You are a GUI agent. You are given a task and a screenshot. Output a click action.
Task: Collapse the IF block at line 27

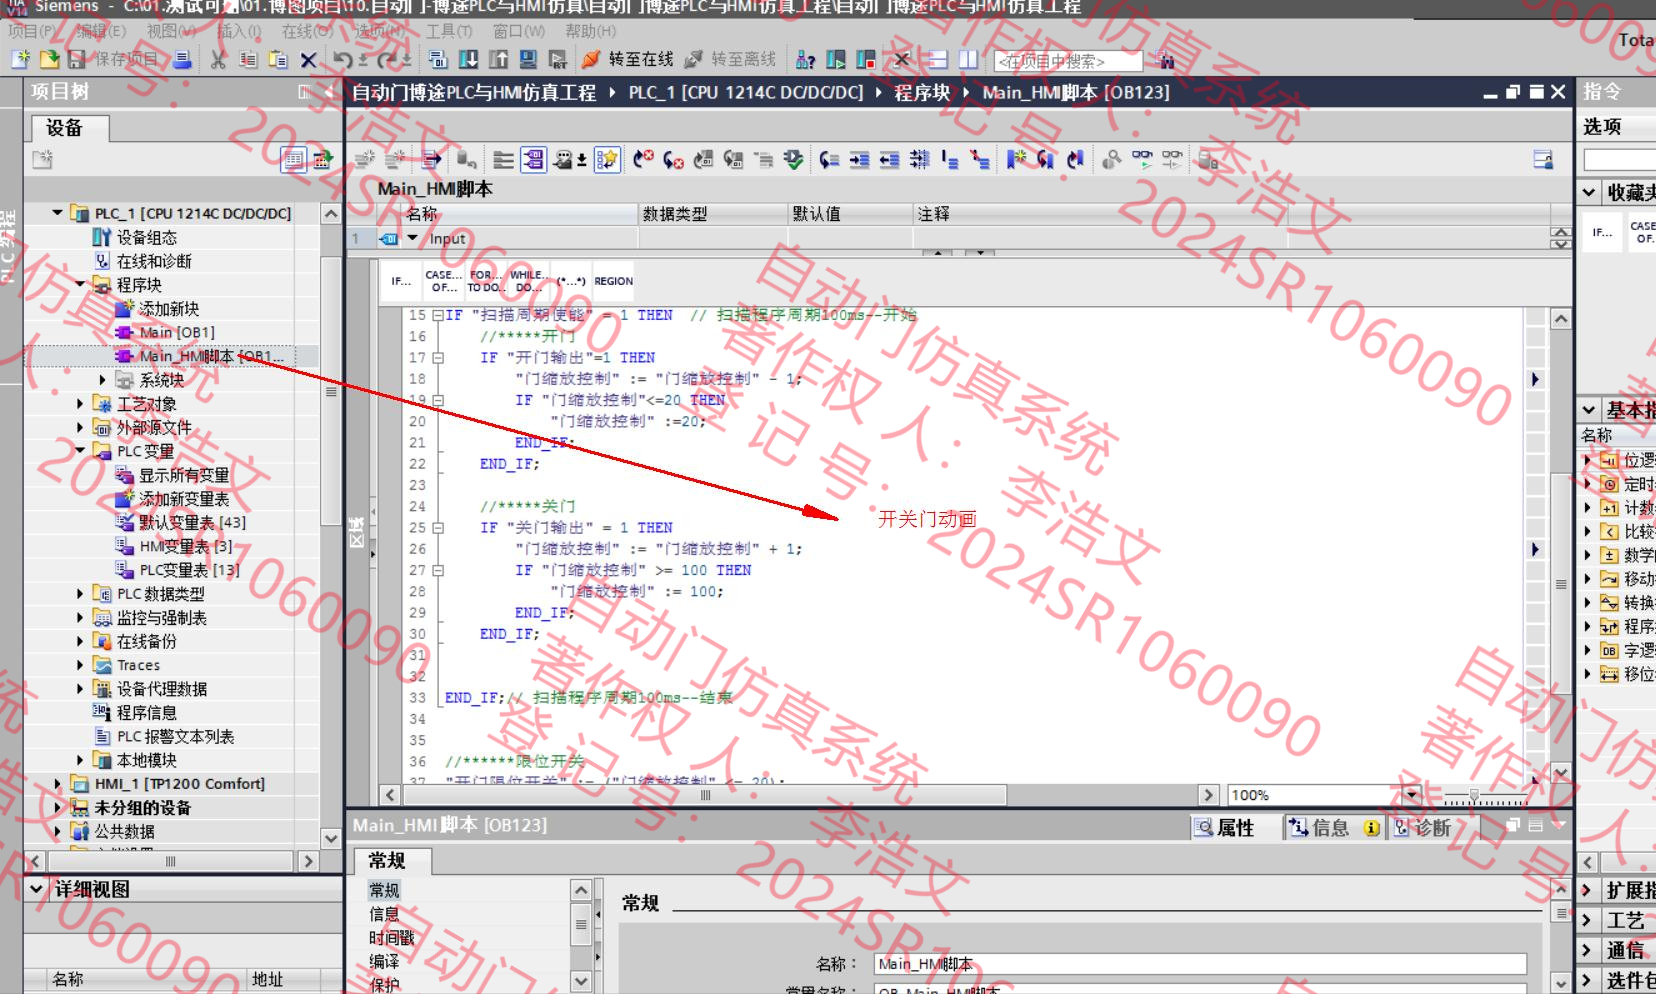pyautogui.click(x=438, y=570)
